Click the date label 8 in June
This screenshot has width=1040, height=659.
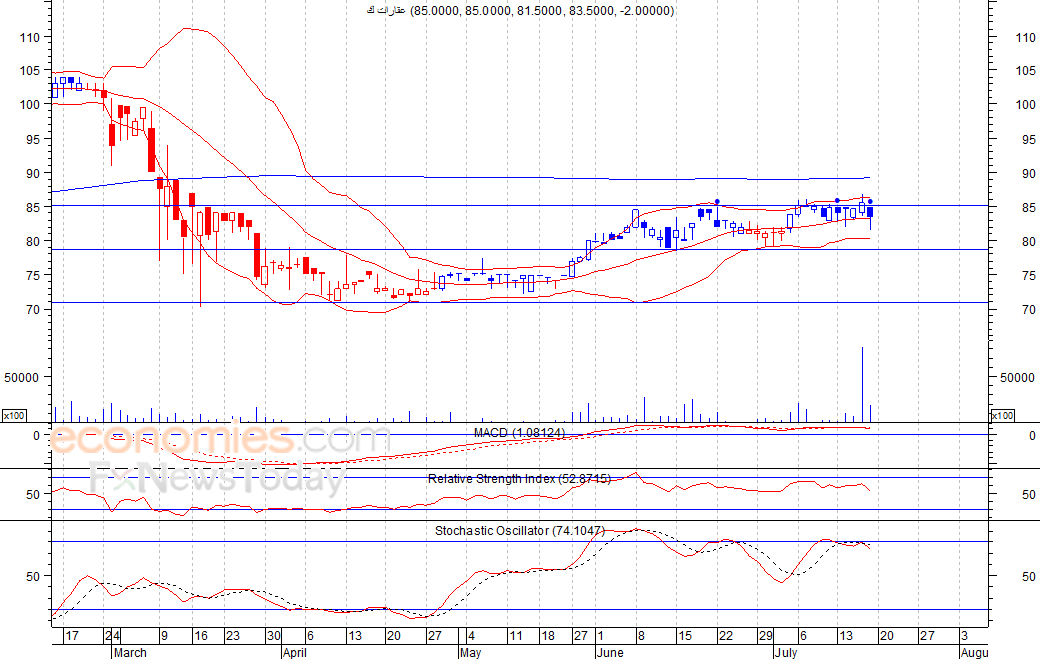[641, 636]
